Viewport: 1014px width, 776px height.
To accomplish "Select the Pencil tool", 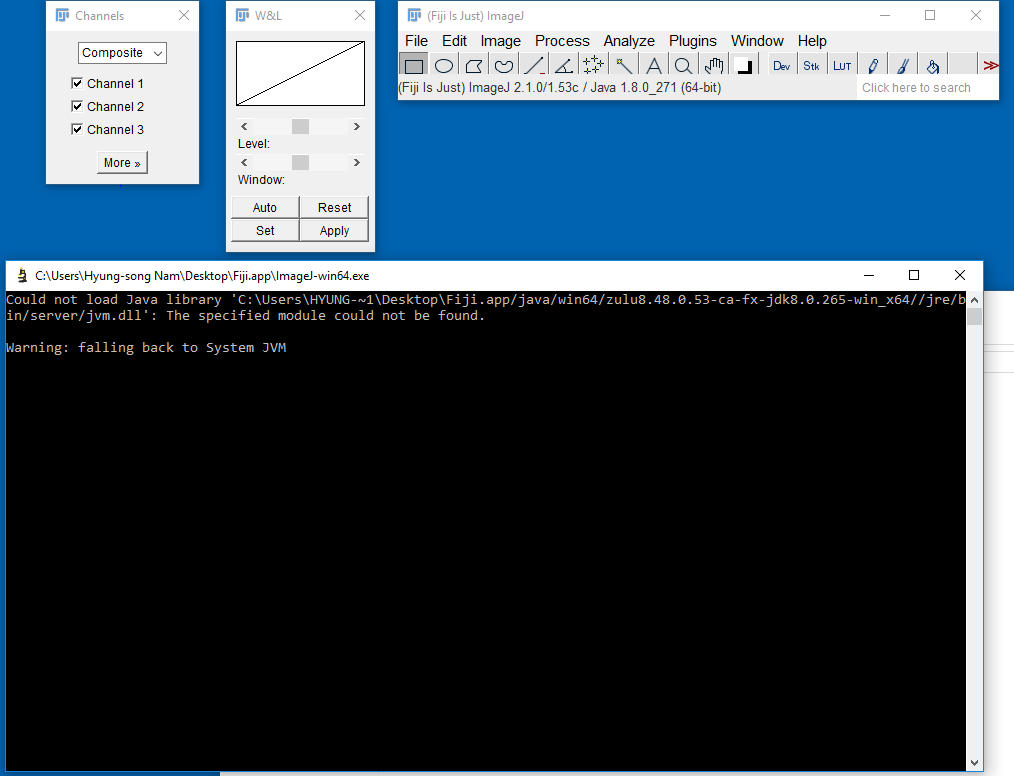I will pos(873,65).
